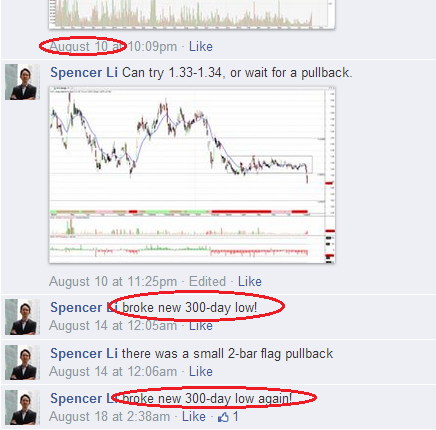Like the August 10 at 11:25pm comment
The image size is (436, 430).
(250, 281)
